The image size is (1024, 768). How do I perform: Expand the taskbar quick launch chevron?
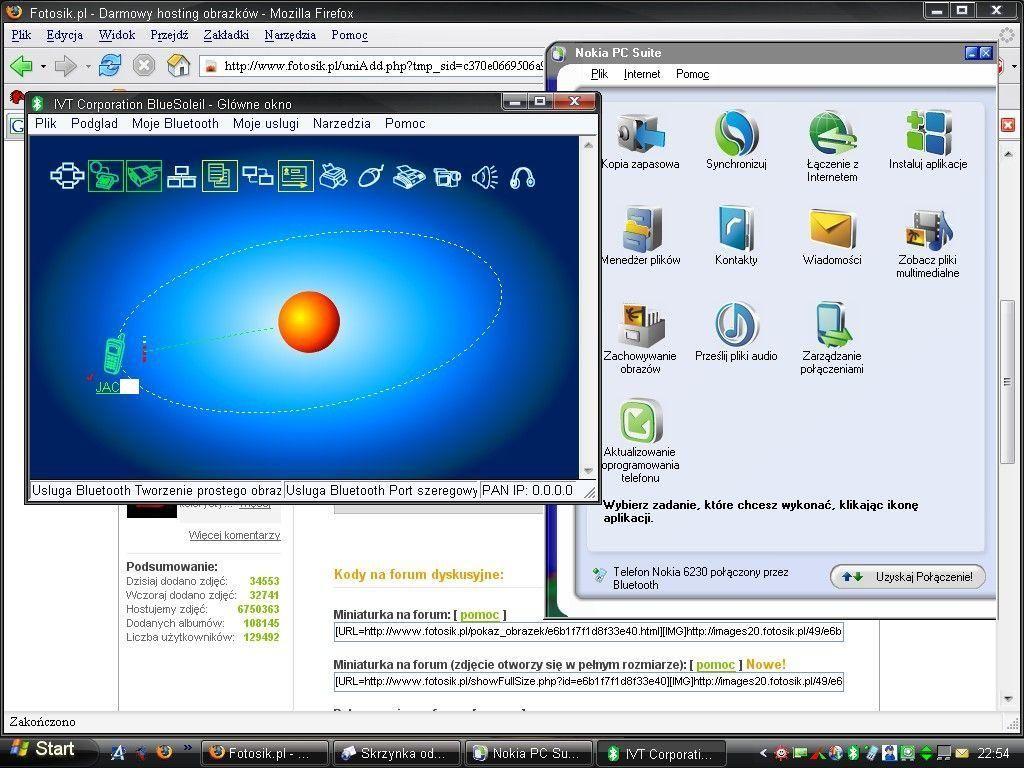188,748
